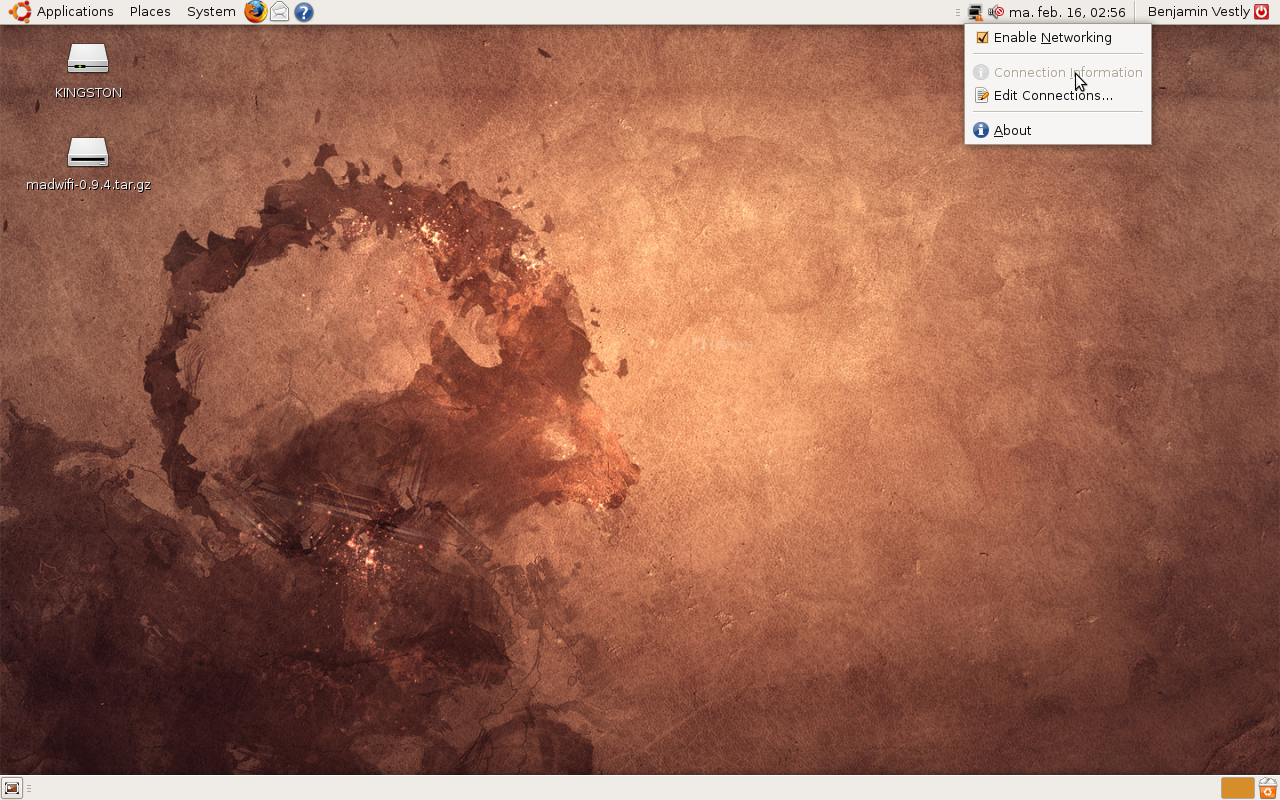This screenshot has width=1280, height=800.
Task: Open the mail client launcher icon
Action: pyautogui.click(x=280, y=12)
